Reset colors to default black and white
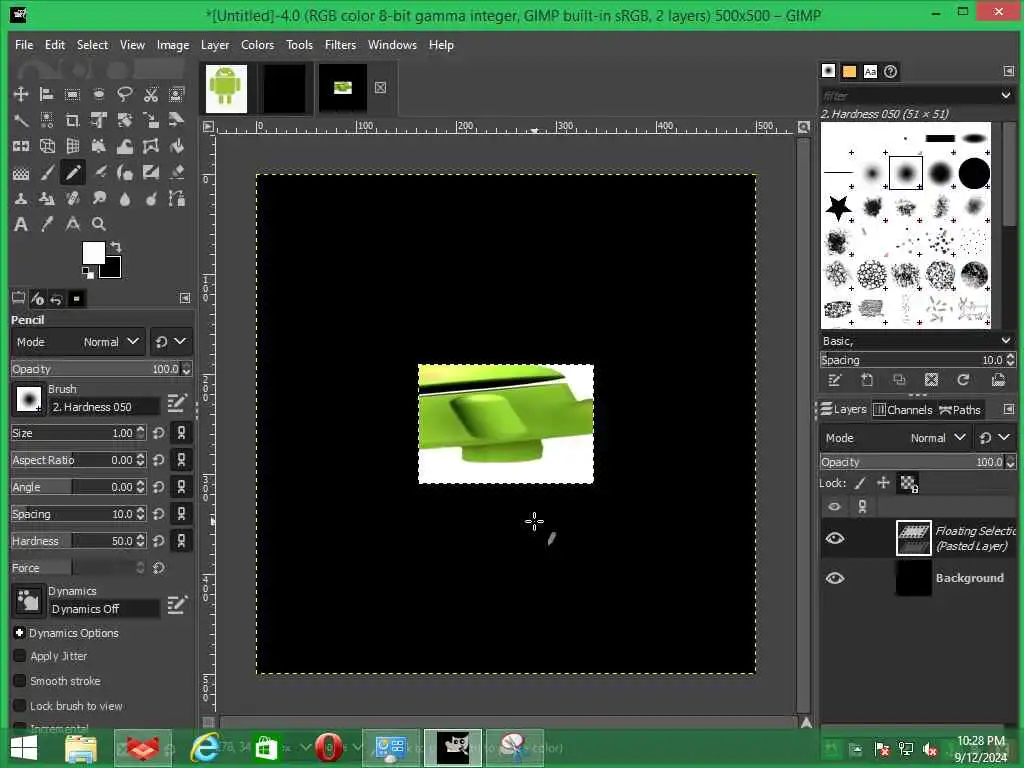The image size is (1024, 768). (x=87, y=272)
